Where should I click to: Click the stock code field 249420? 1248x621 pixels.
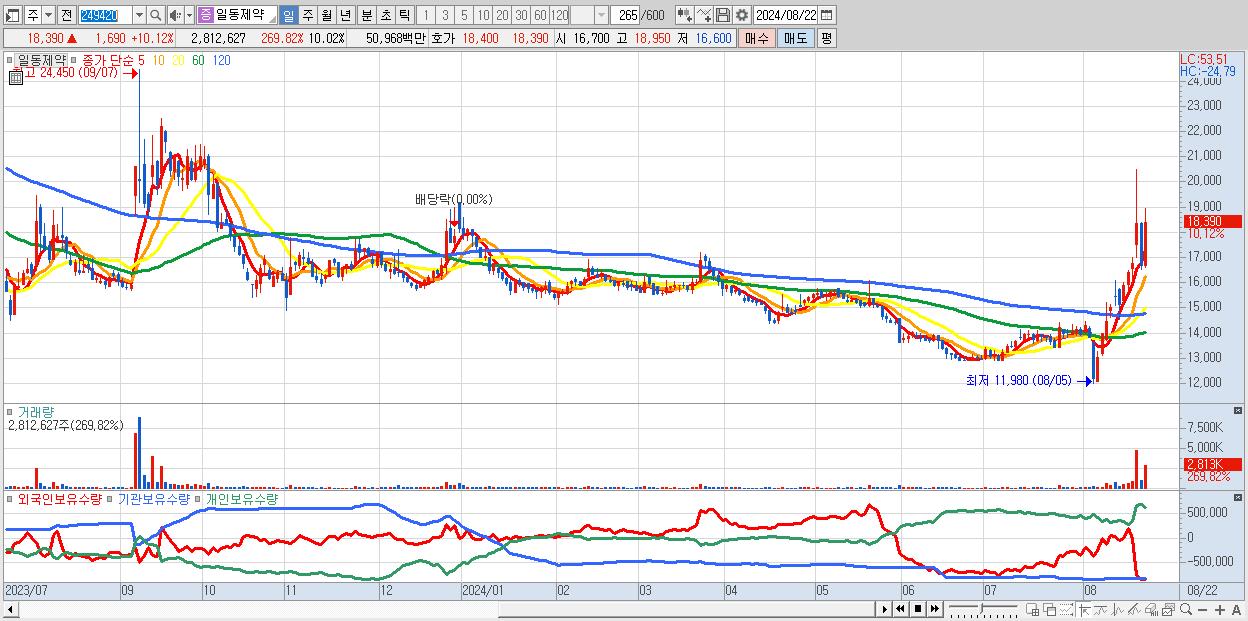(x=105, y=15)
